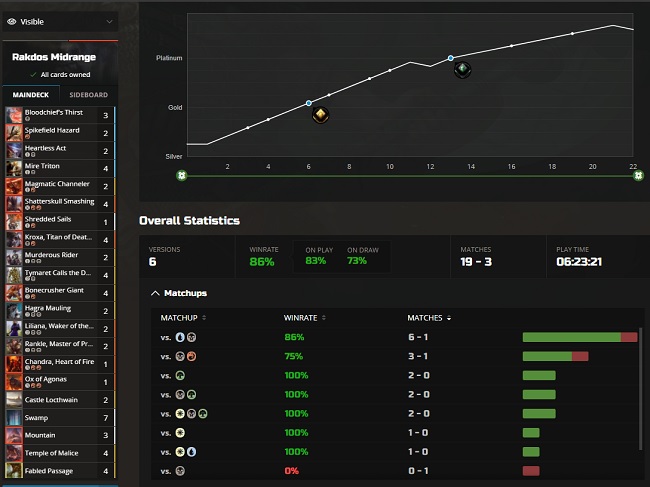Click the Mire Triton card icon

pyautogui.click(x=14, y=167)
